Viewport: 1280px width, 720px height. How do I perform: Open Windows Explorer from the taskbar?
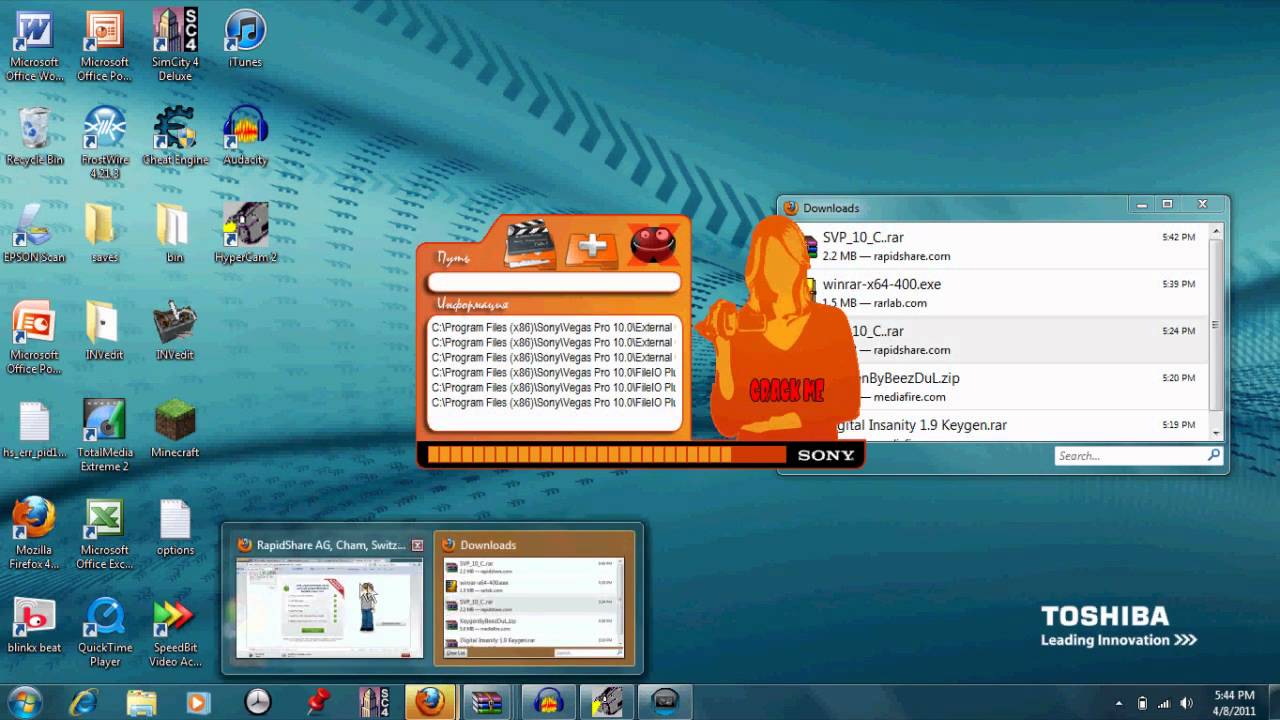[x=141, y=702]
